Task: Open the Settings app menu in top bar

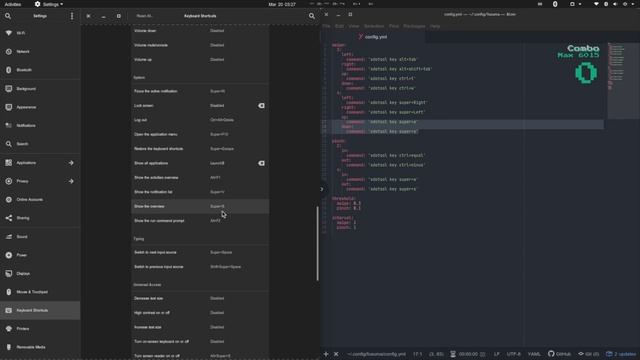Action: (x=49, y=4)
